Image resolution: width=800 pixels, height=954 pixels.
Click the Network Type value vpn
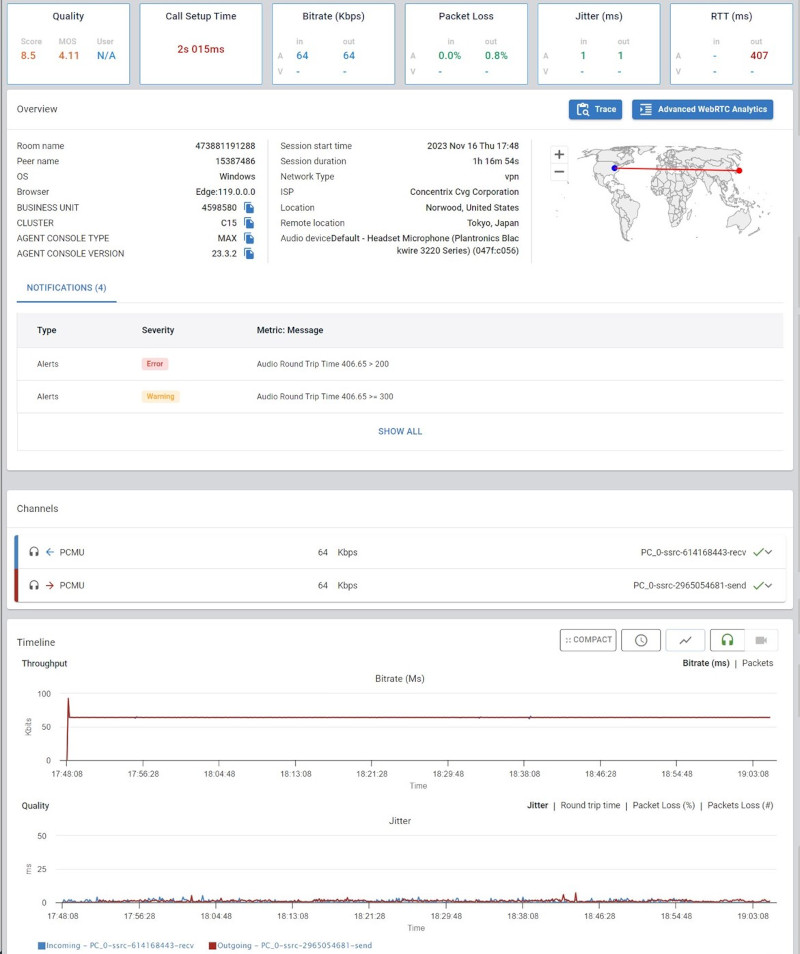pyautogui.click(x=512, y=176)
